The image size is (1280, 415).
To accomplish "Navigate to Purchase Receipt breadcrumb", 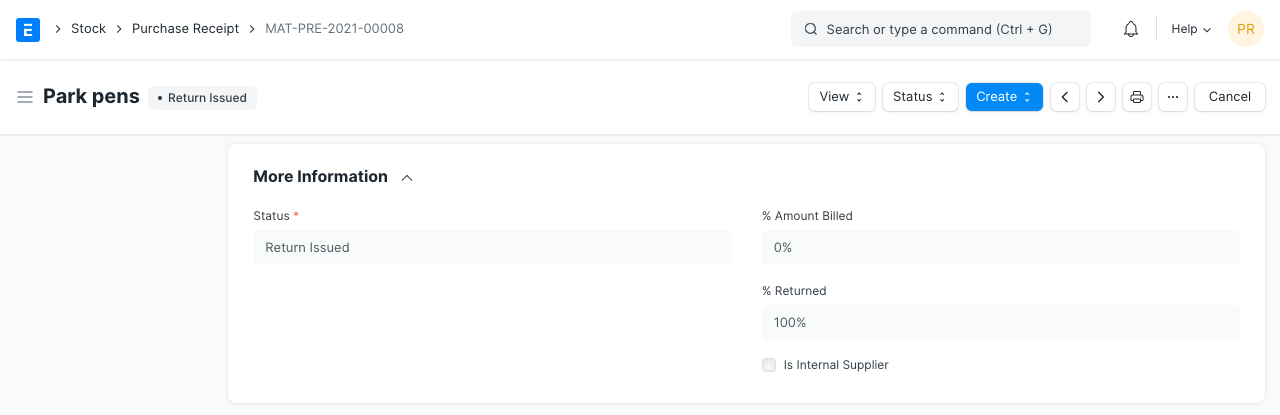I will click(185, 29).
